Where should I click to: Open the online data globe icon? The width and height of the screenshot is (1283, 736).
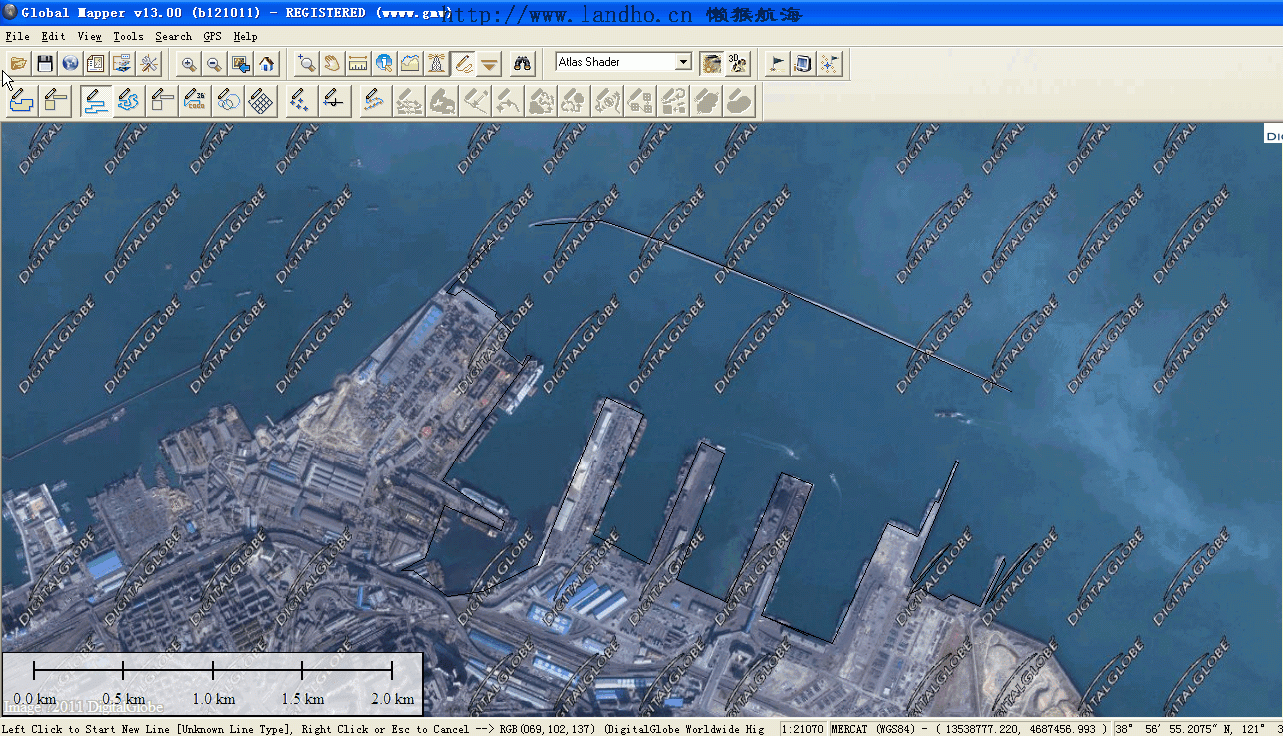coord(70,64)
